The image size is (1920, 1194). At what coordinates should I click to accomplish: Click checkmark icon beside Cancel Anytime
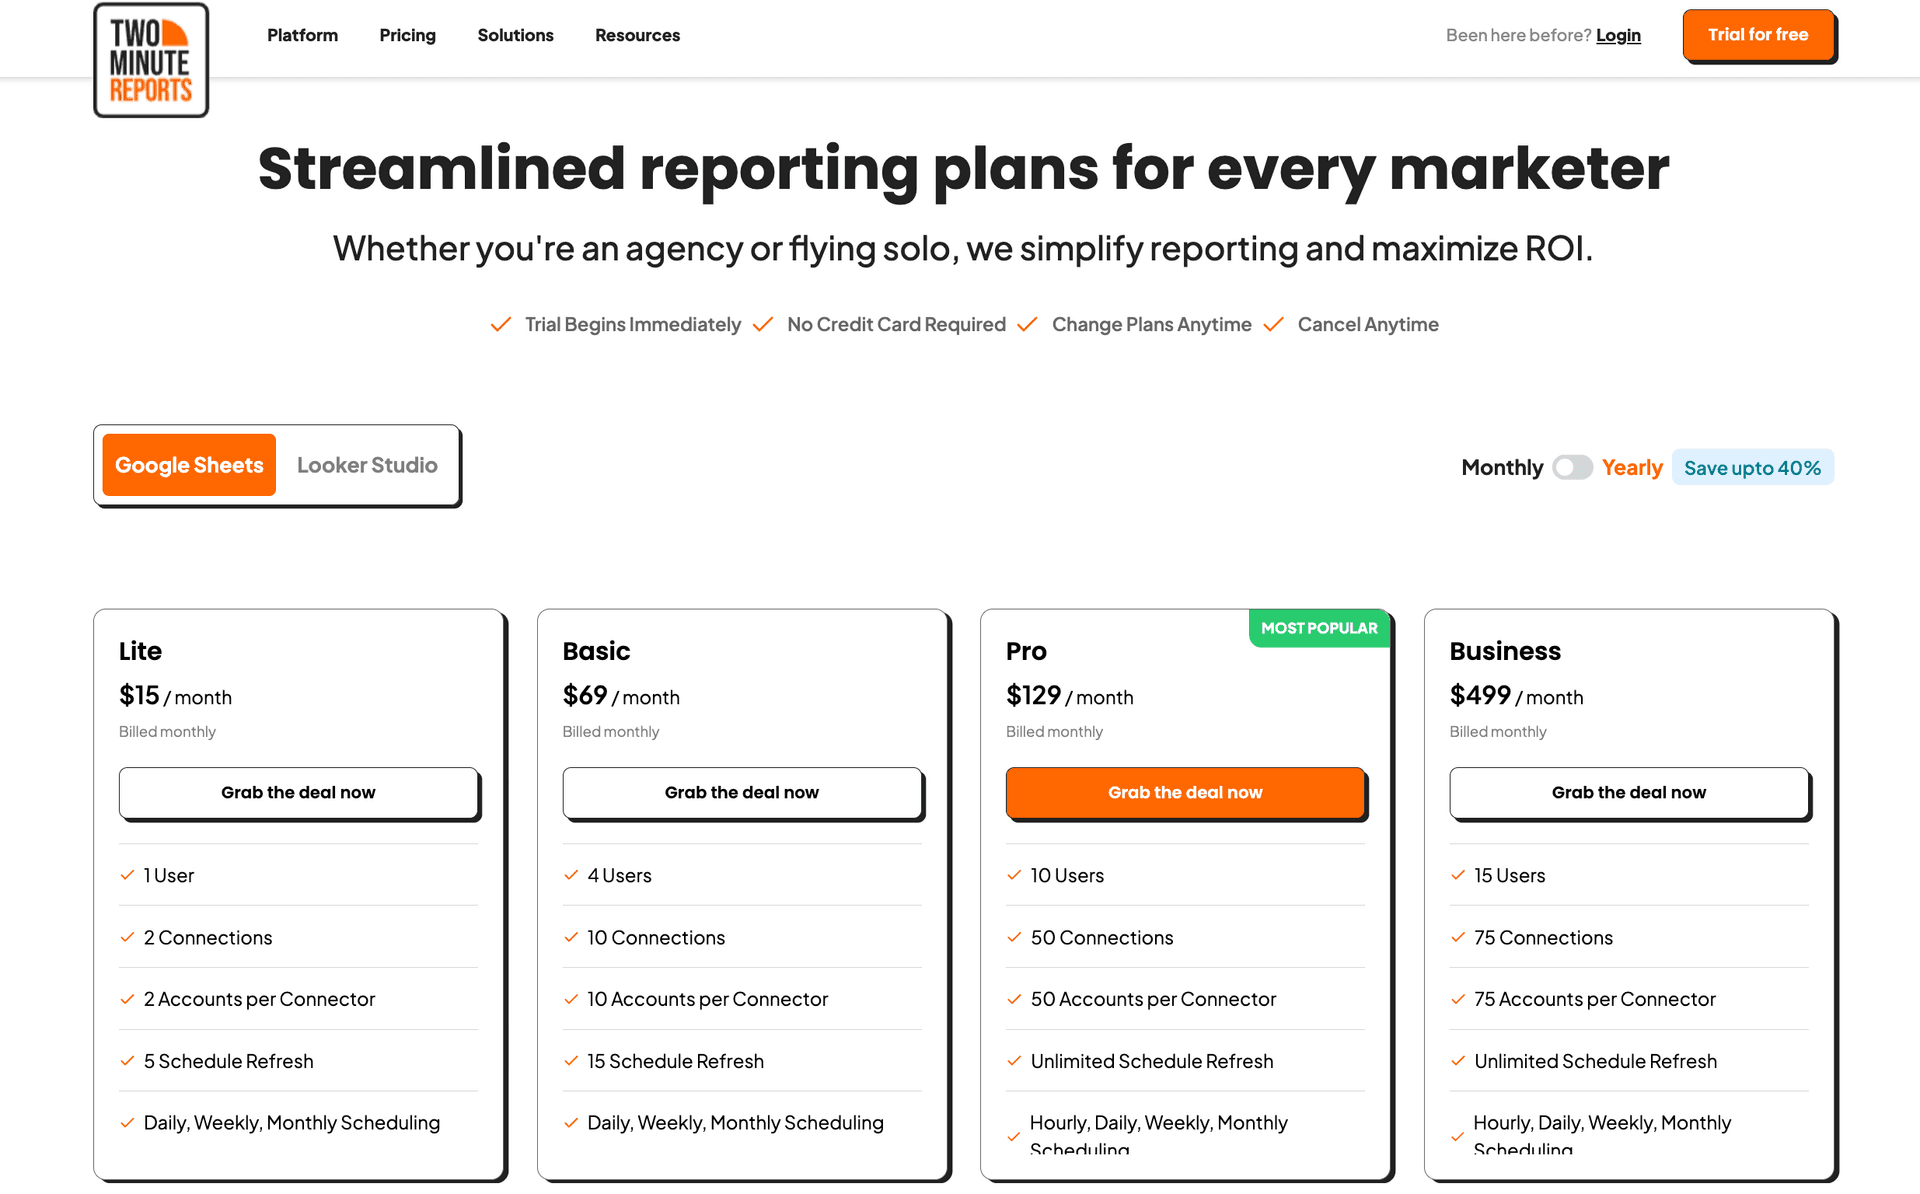click(1273, 325)
